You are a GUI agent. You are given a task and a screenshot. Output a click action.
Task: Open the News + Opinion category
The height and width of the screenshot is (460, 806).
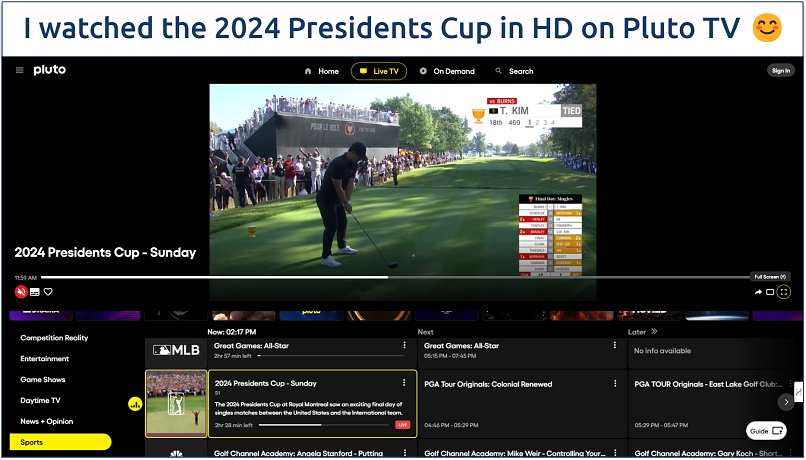coord(47,421)
